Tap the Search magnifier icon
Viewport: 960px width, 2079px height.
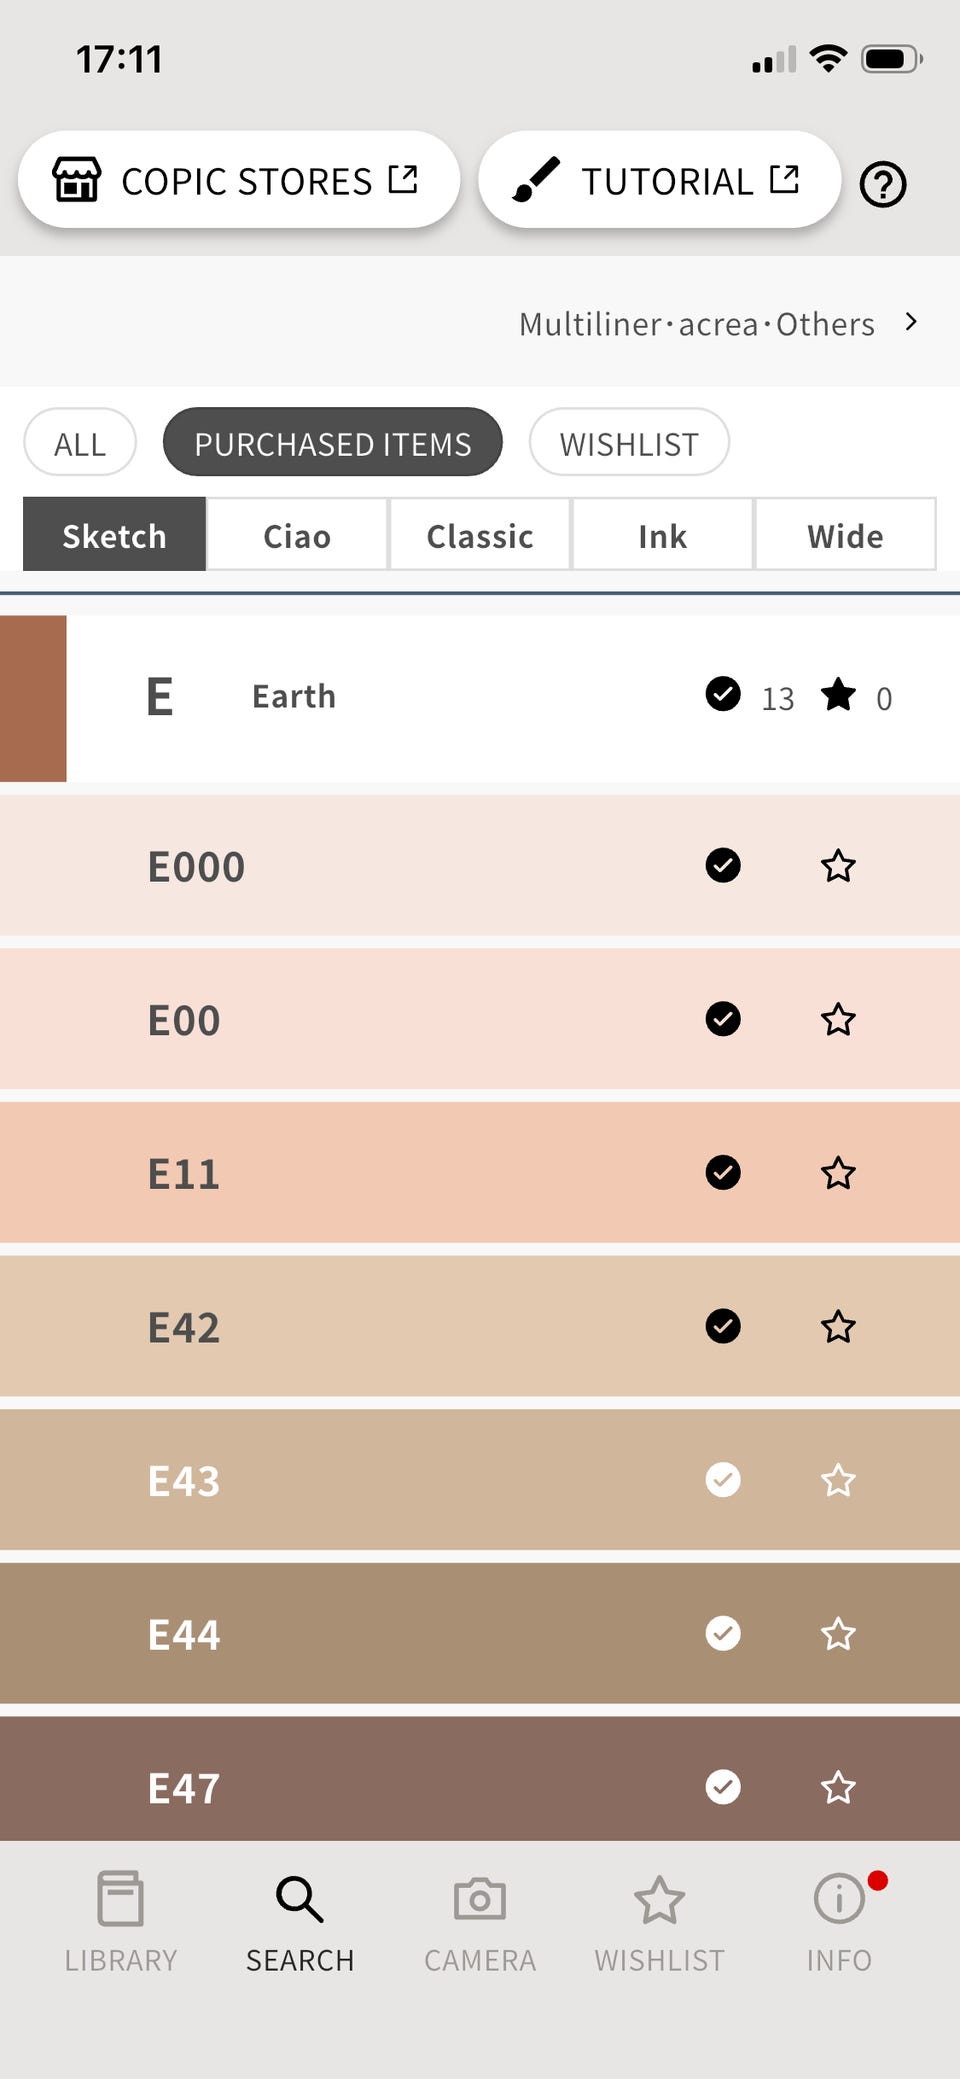(299, 1898)
